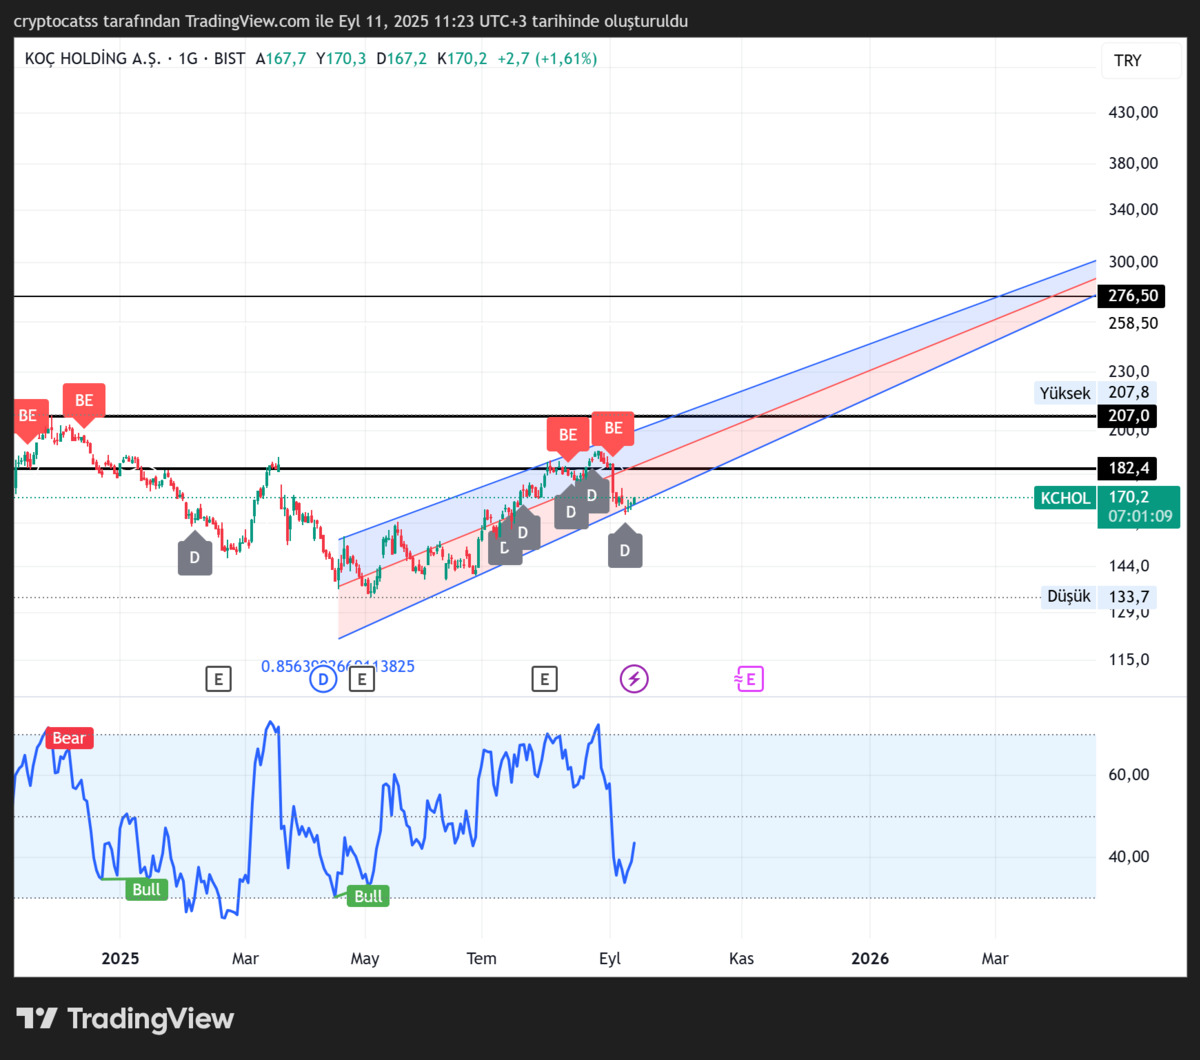This screenshot has height=1060, width=1200.
Task: Click the 300,00 price axis label
Action: (1134, 262)
